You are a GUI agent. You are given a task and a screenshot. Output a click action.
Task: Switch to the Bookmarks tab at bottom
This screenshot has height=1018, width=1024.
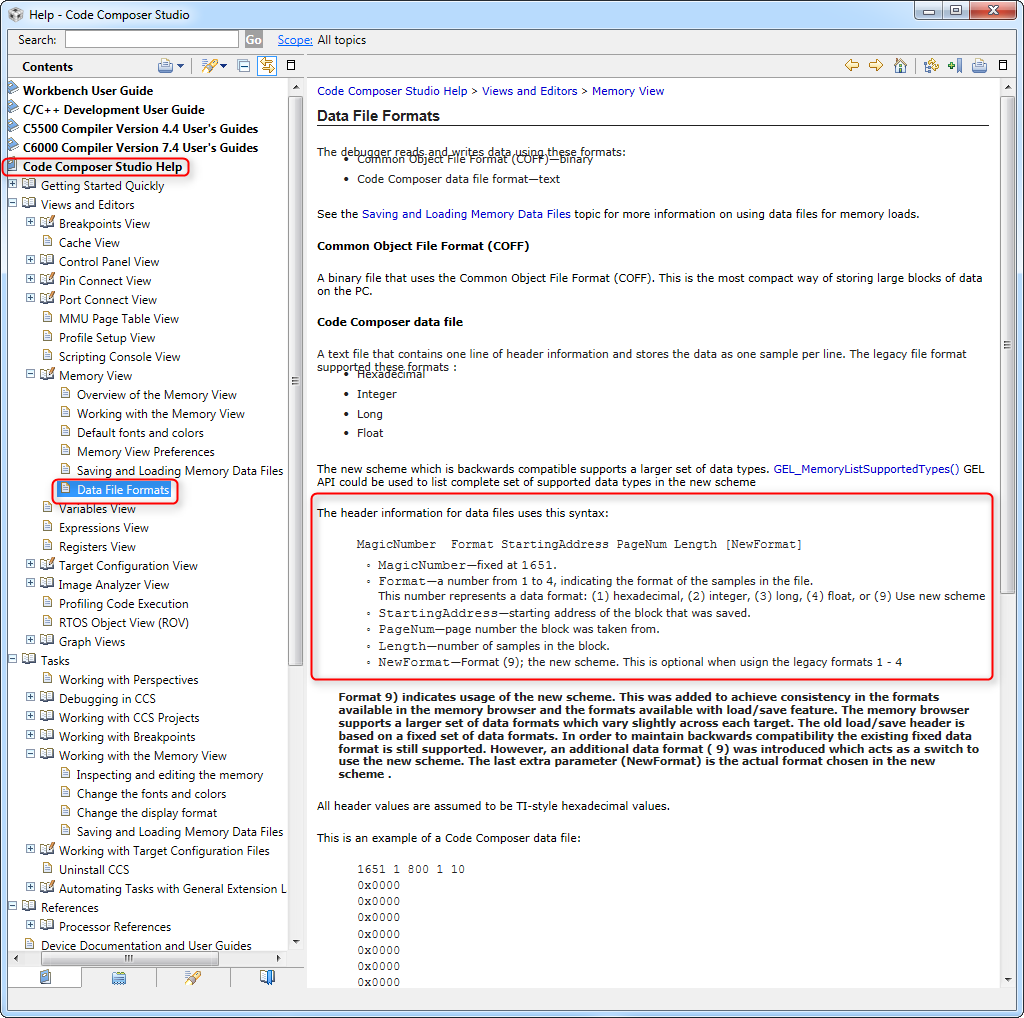pyautogui.click(x=267, y=977)
